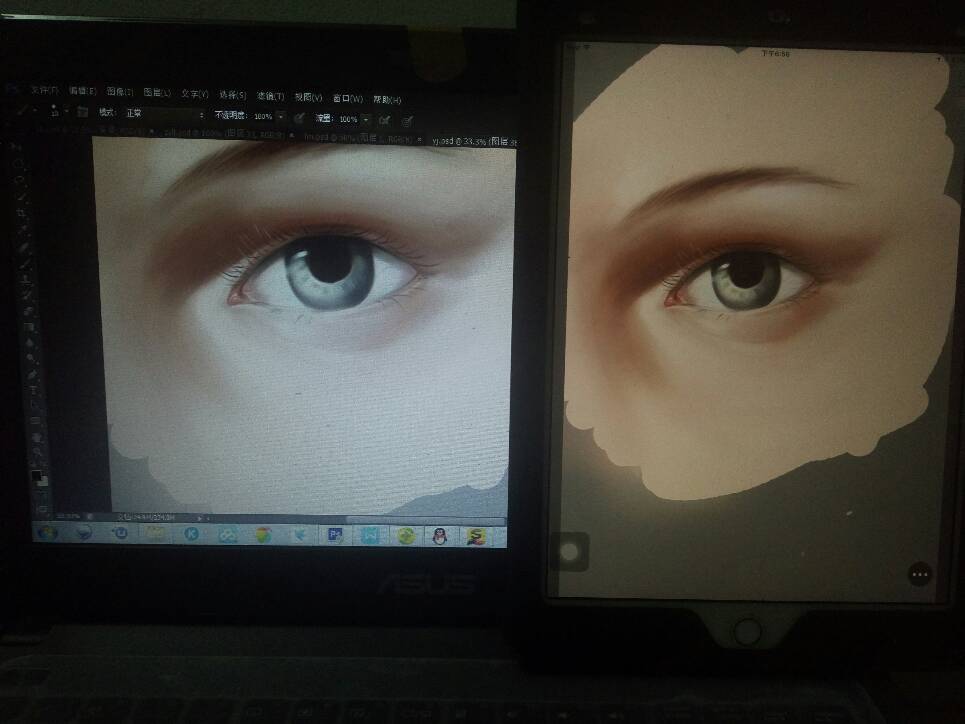Open the blue K app in taskbar
965x724 pixels.
click(191, 534)
